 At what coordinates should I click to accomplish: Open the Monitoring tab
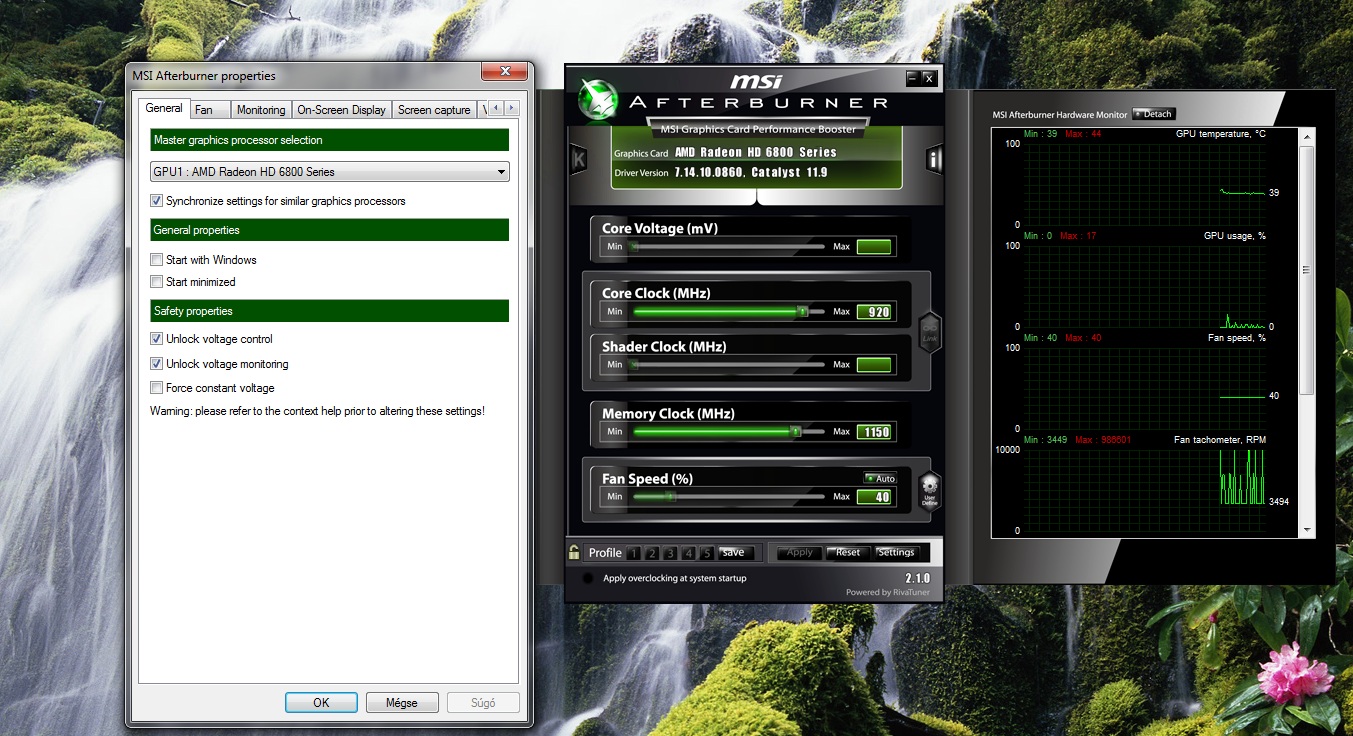(x=261, y=110)
